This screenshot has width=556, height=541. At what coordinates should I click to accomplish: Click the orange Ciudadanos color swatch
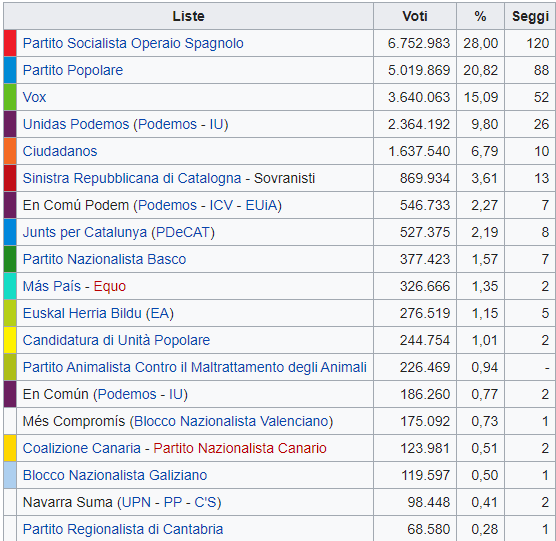point(10,151)
